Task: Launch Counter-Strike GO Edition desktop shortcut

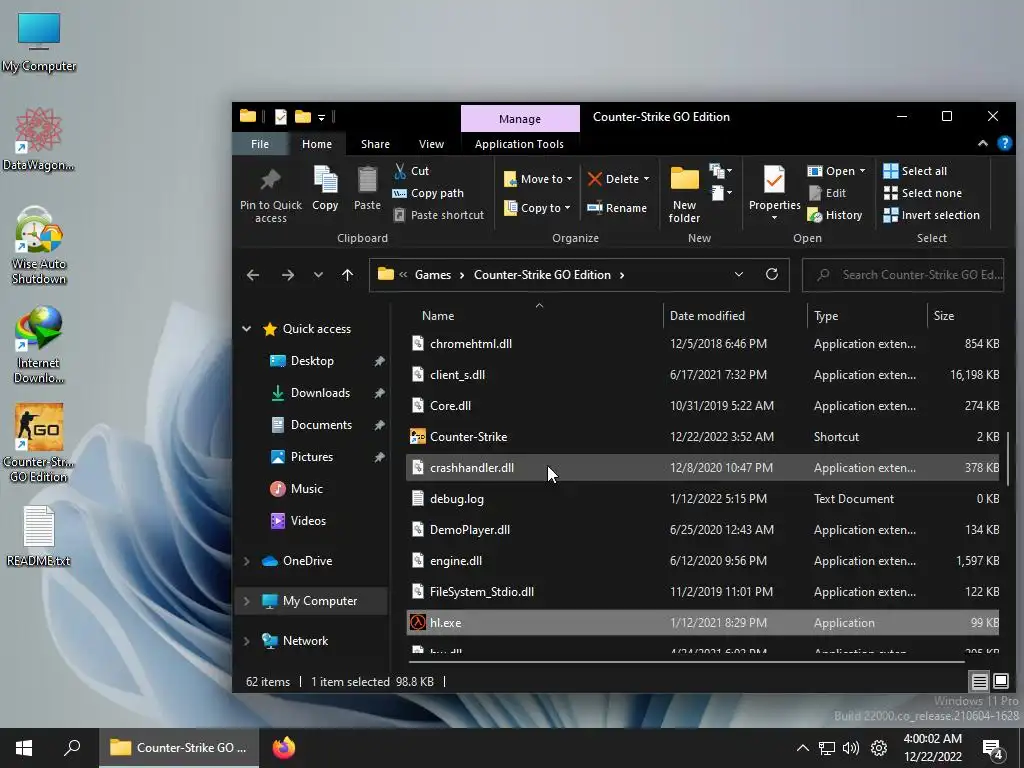Action: 39,443
